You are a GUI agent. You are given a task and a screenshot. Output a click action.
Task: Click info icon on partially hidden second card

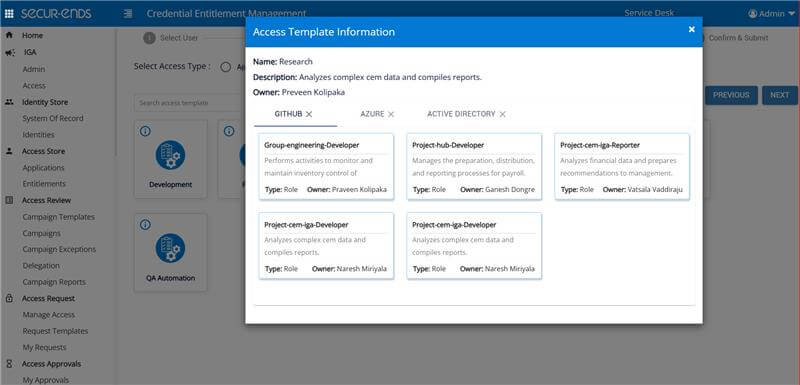(x=229, y=131)
